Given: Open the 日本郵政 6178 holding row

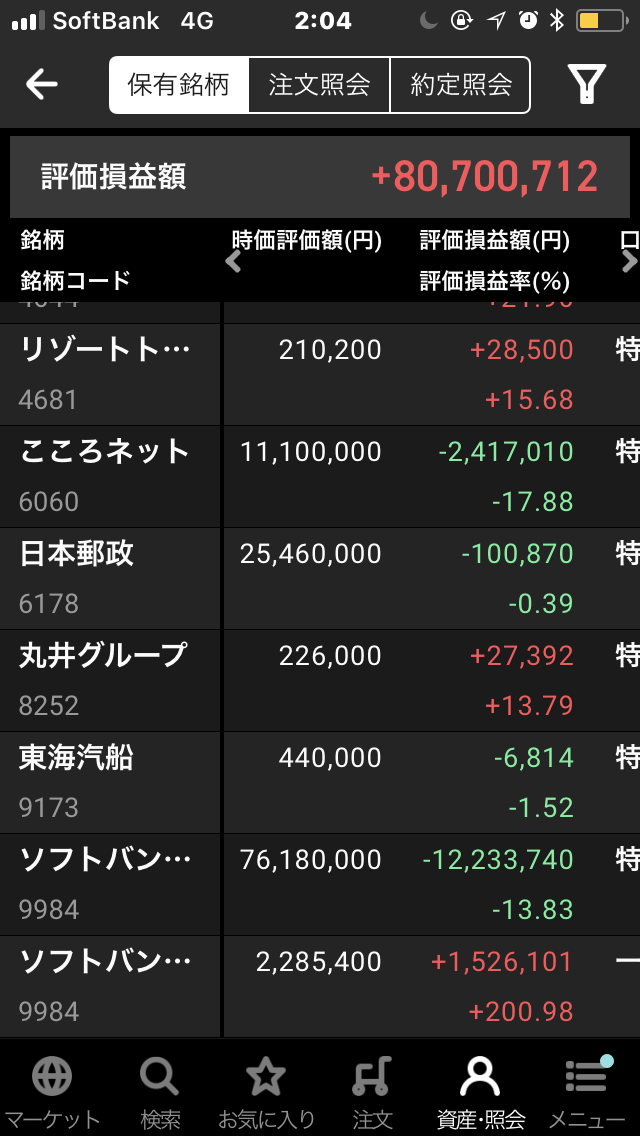Looking at the screenshot, I should 320,579.
